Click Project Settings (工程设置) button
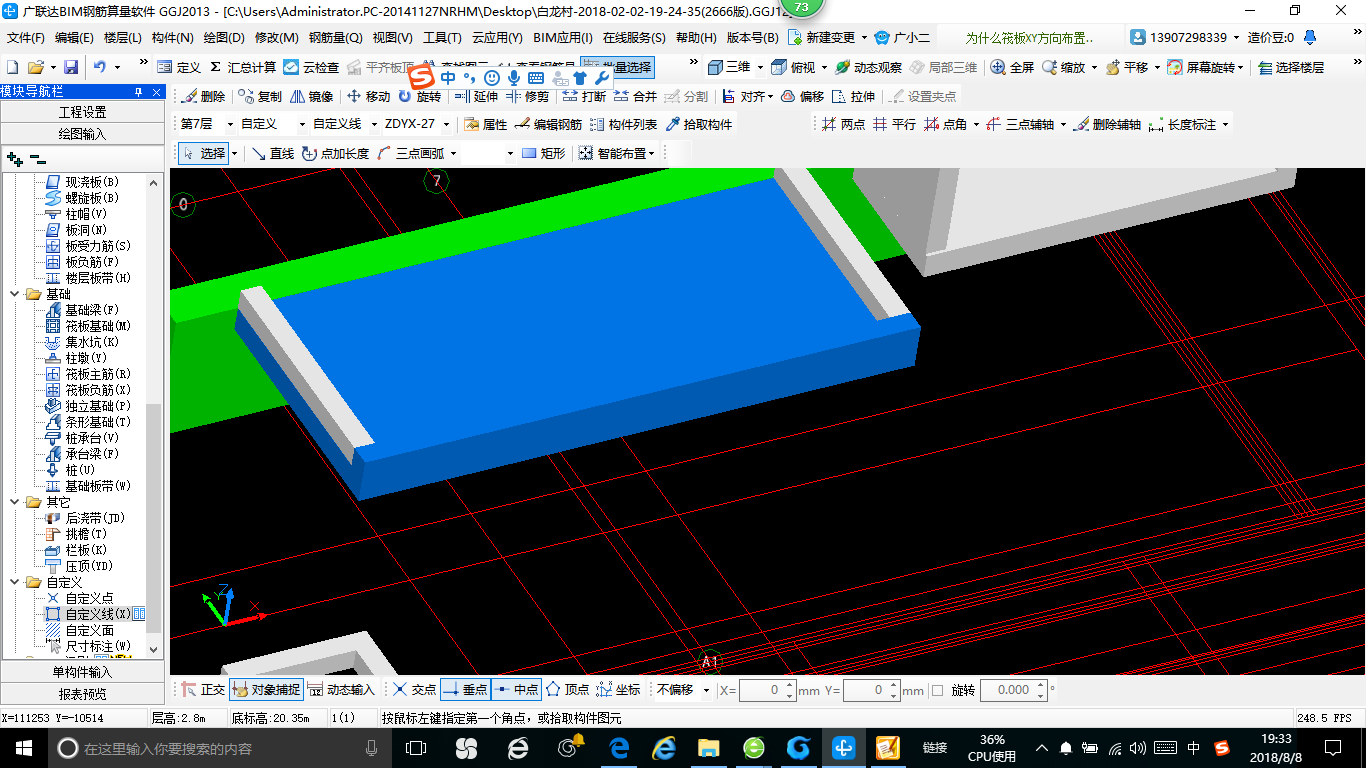 pos(82,112)
